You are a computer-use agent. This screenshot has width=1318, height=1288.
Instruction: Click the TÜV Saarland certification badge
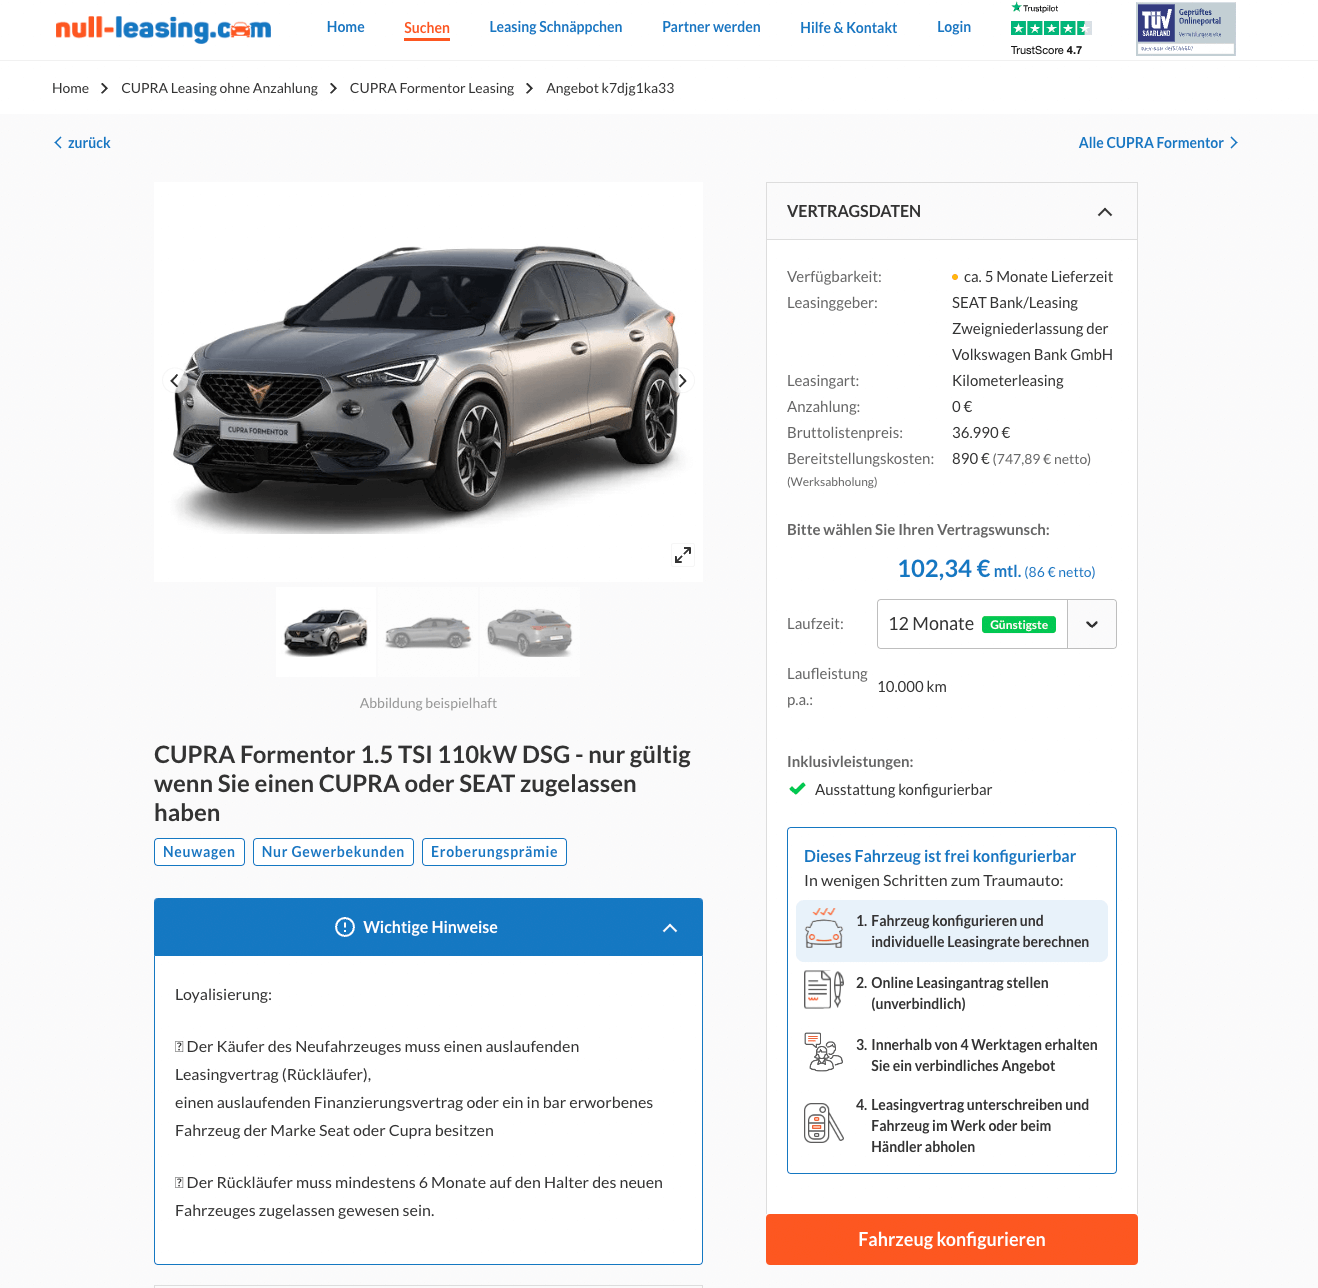(x=1186, y=29)
